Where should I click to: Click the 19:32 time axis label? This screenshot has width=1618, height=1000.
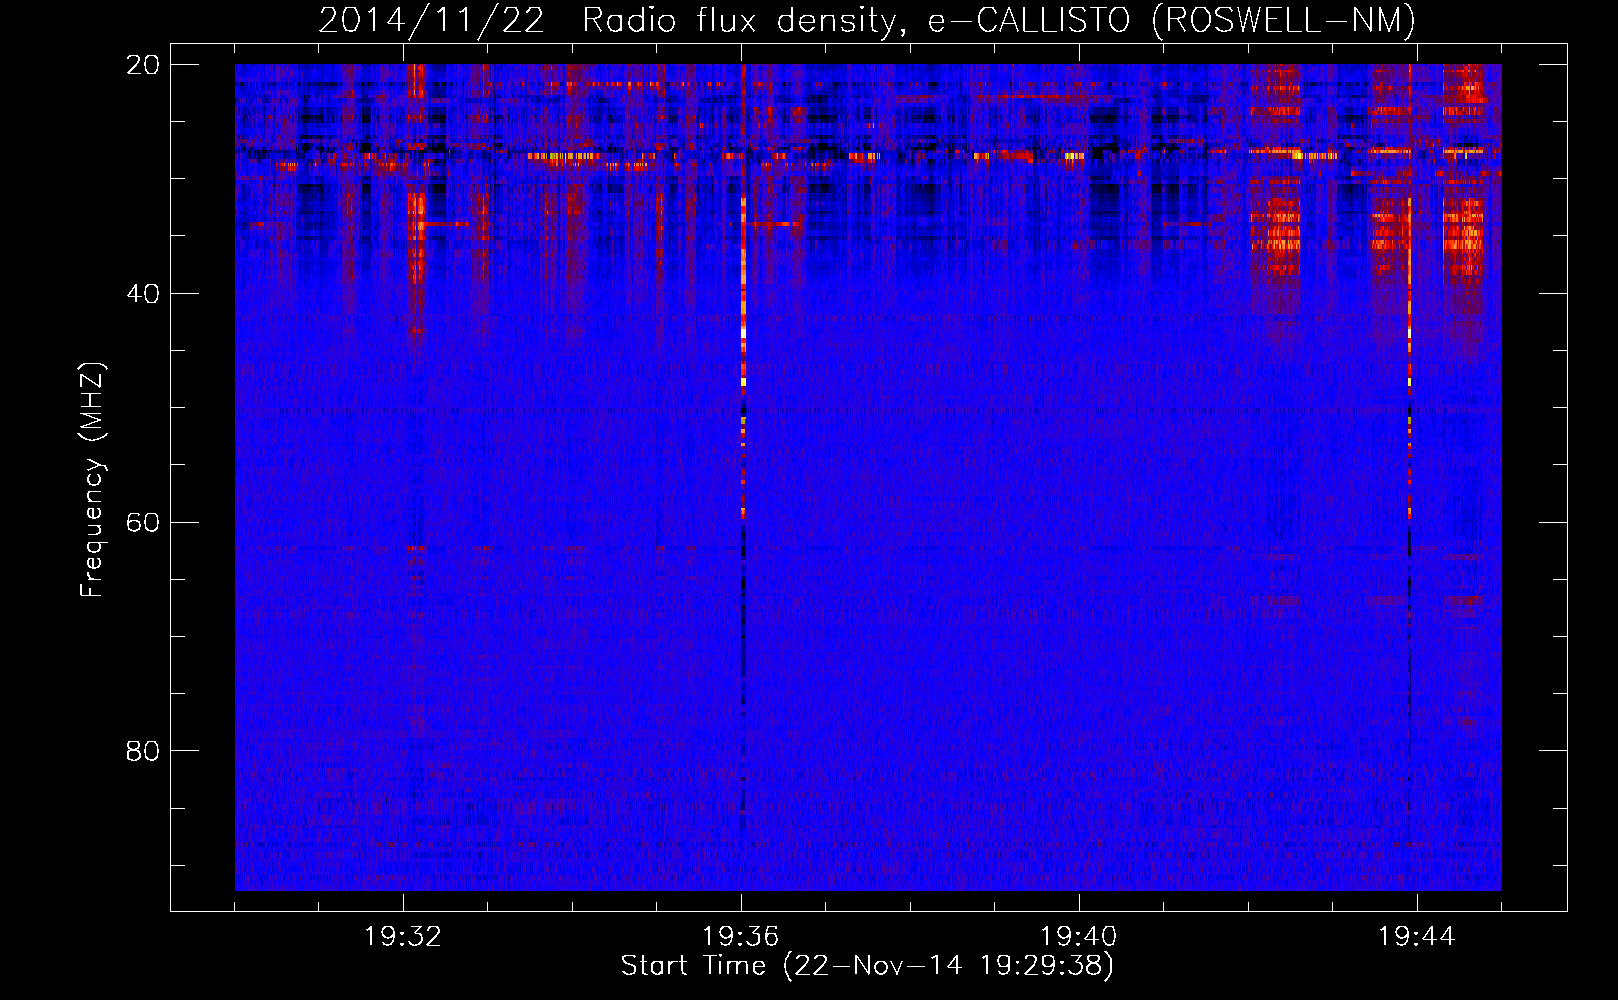click(x=403, y=937)
